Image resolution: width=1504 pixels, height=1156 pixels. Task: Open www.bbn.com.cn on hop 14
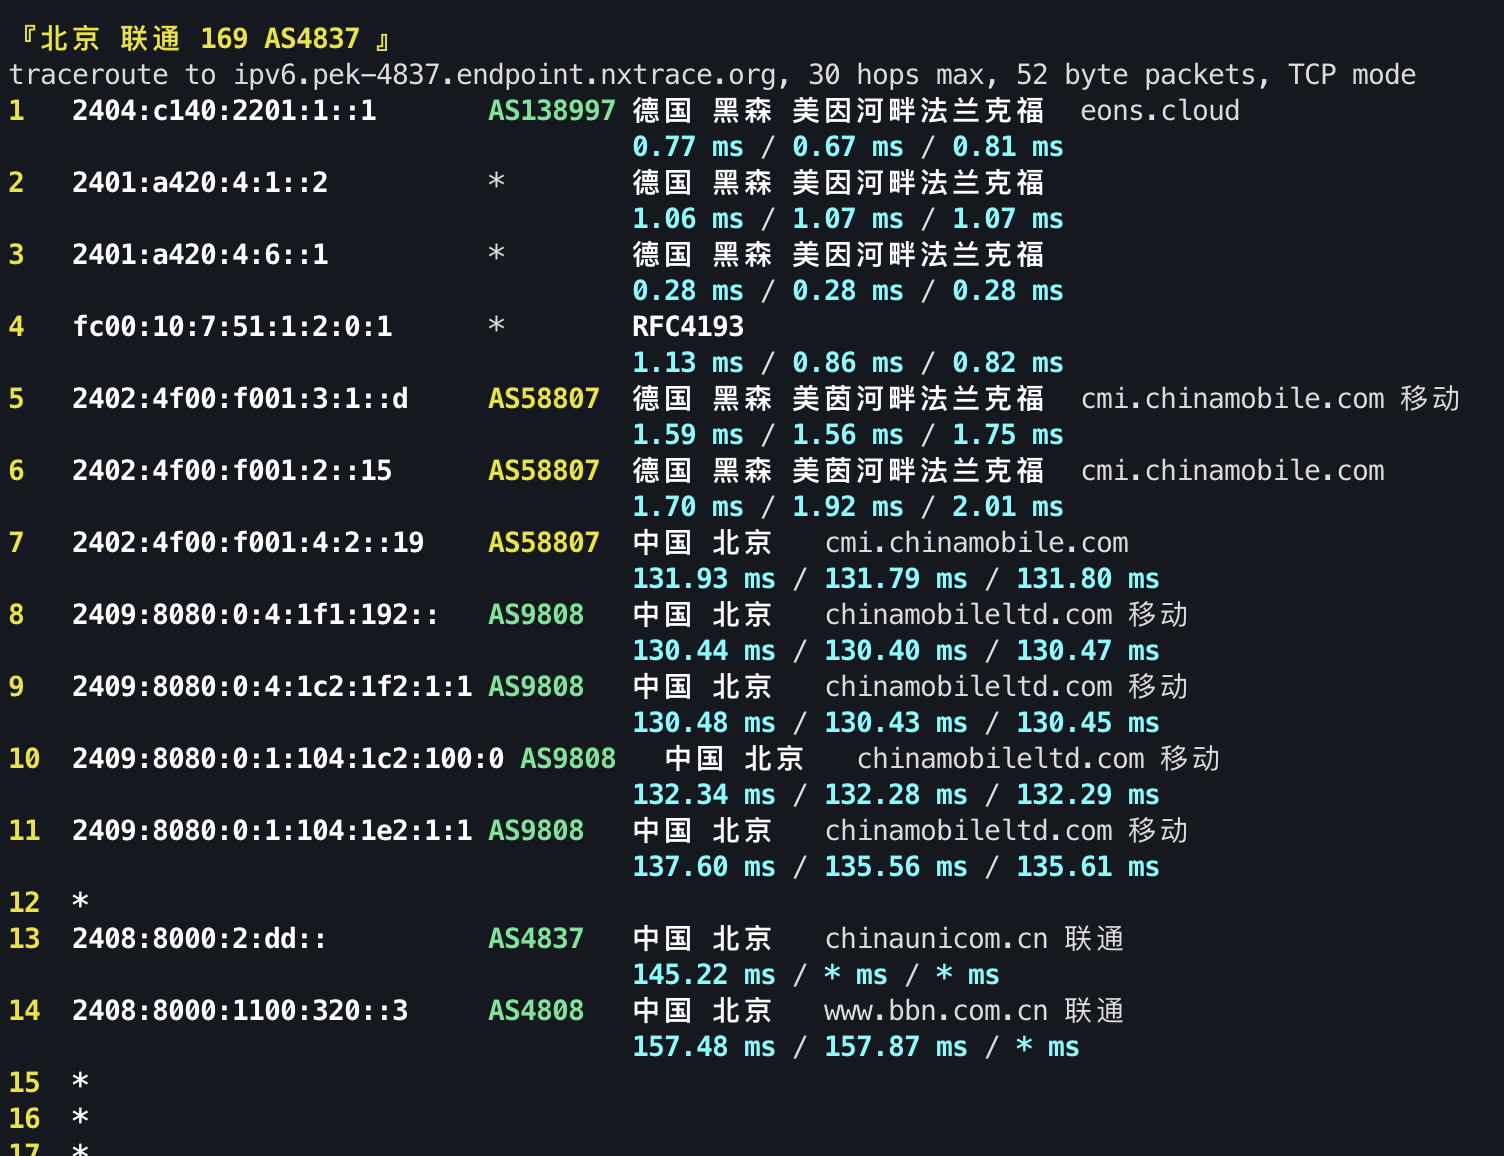[932, 1010]
